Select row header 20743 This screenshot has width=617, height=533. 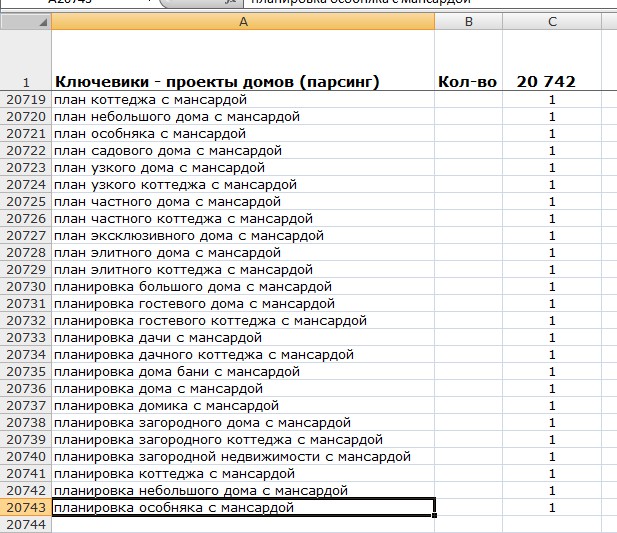click(x=26, y=507)
